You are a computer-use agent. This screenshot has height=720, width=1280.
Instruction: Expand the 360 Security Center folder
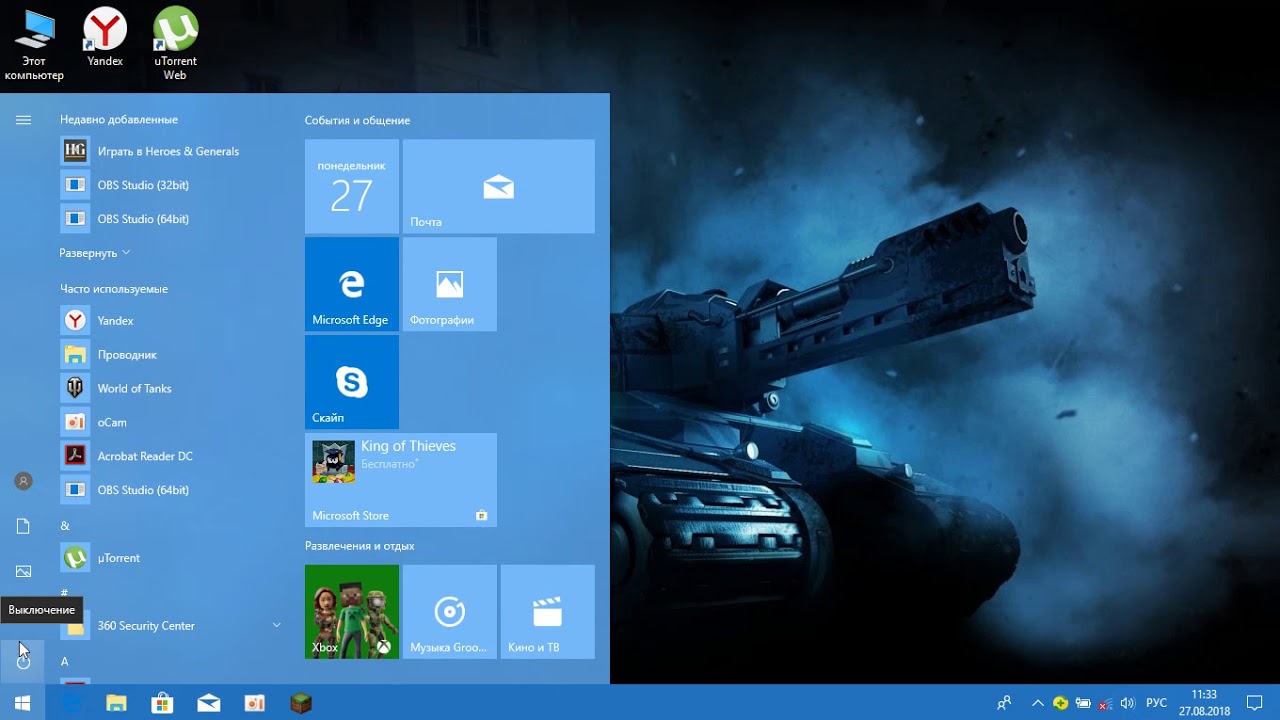pos(174,626)
